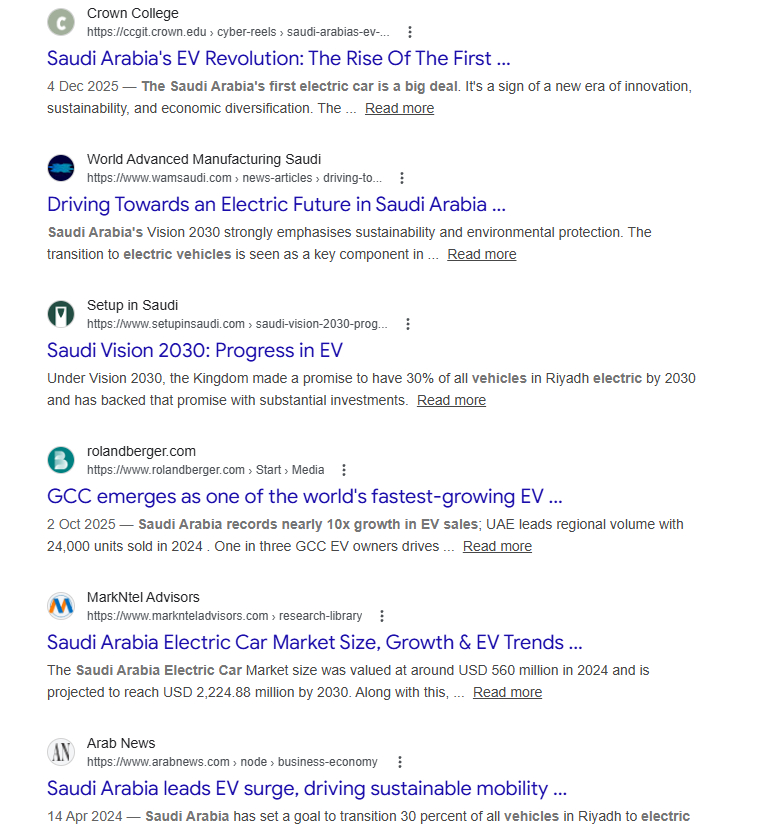Open the three-dot menu for the Setup in Saudi result

click(x=408, y=324)
